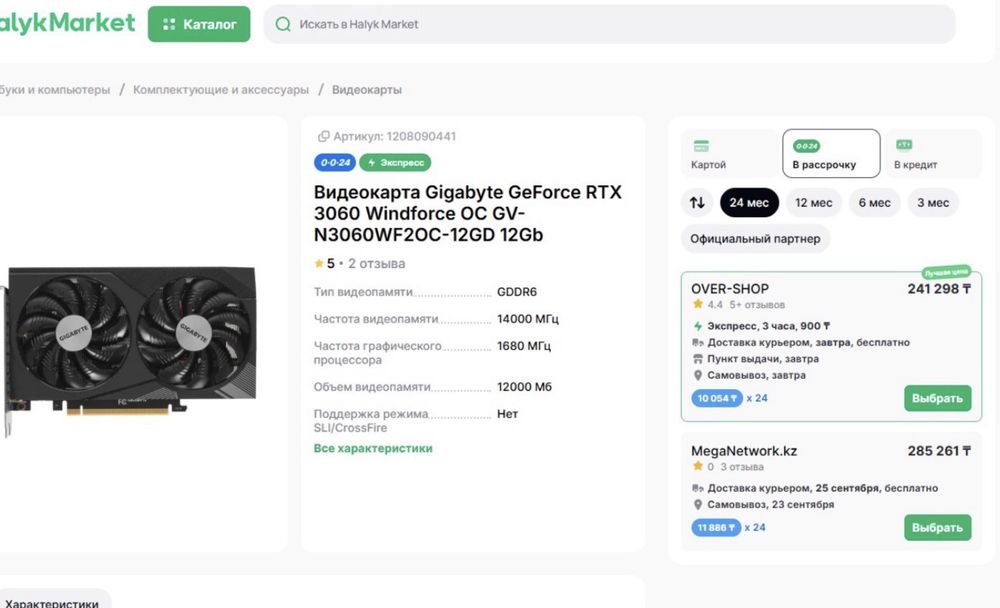
Task: Open the Каталог menu button
Action: pyautogui.click(x=199, y=24)
